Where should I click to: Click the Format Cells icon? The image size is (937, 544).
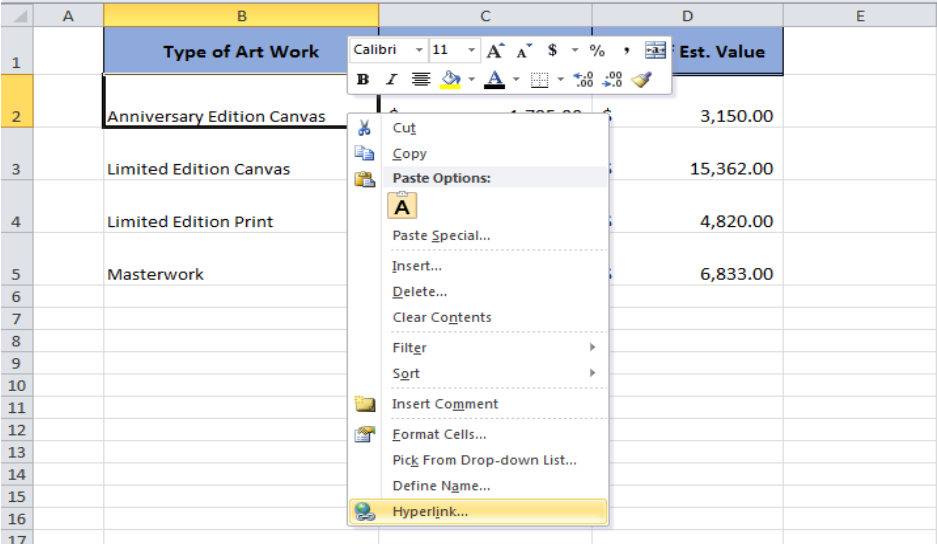click(x=365, y=434)
